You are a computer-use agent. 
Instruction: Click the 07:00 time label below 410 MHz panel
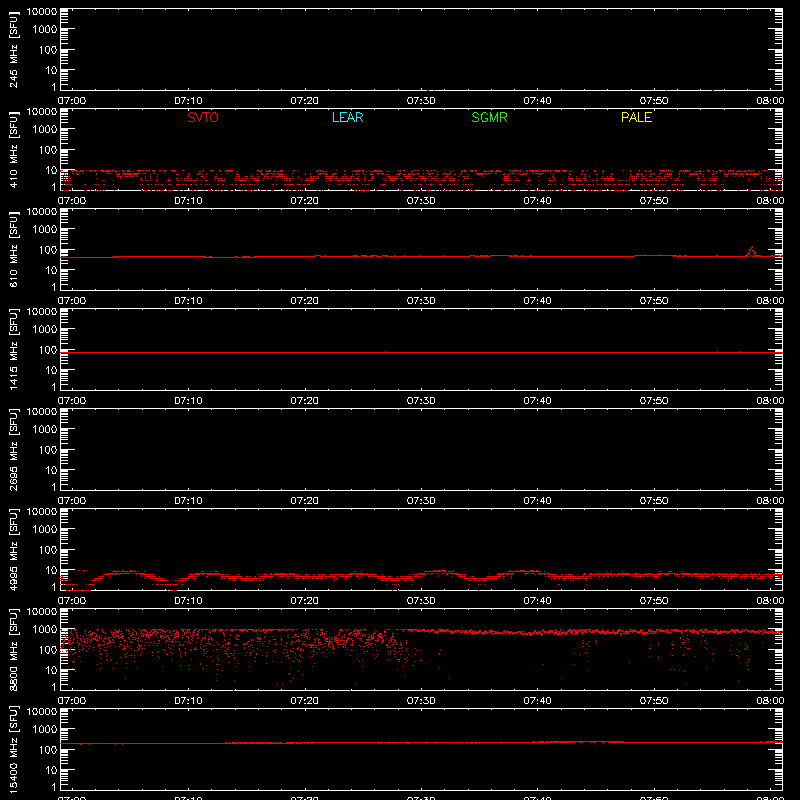(71, 201)
